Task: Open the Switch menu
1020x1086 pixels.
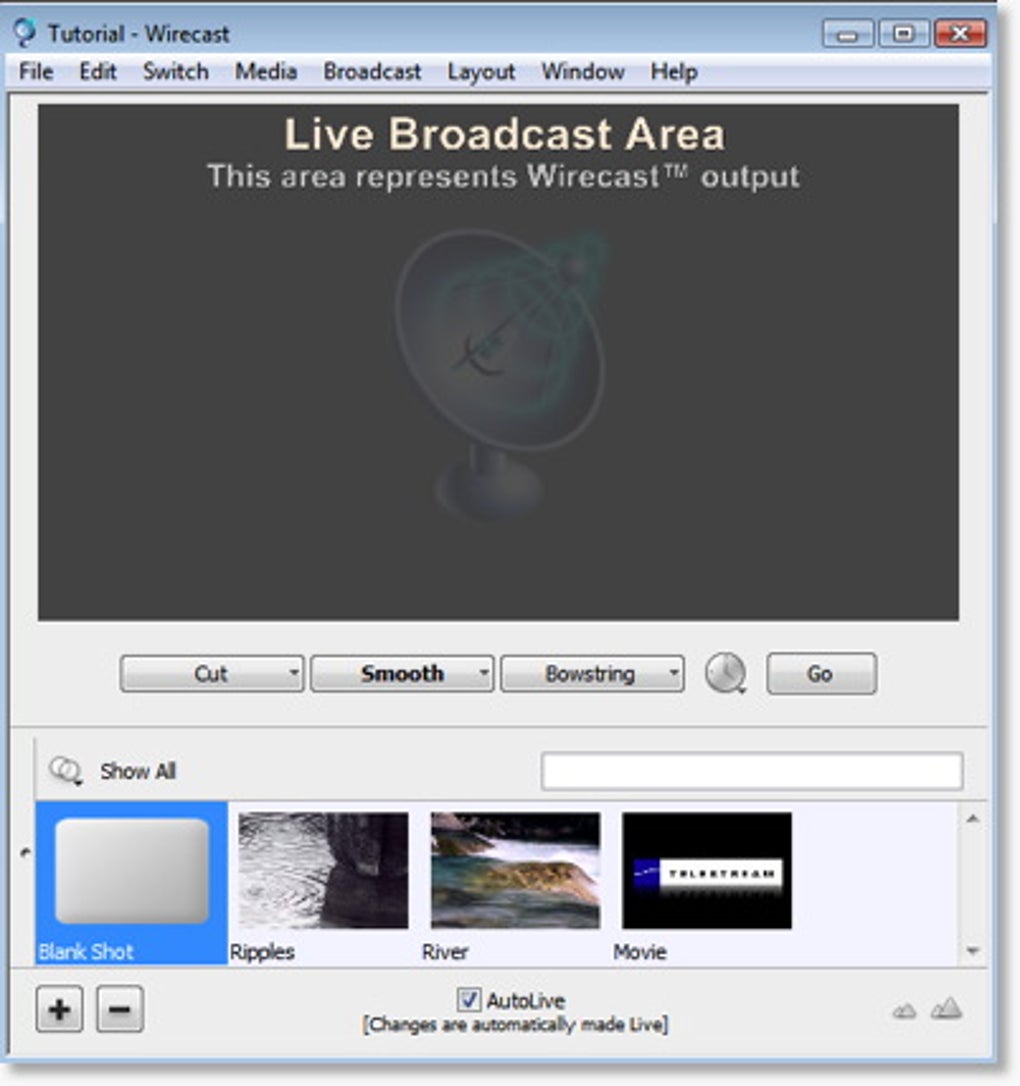Action: (x=176, y=71)
